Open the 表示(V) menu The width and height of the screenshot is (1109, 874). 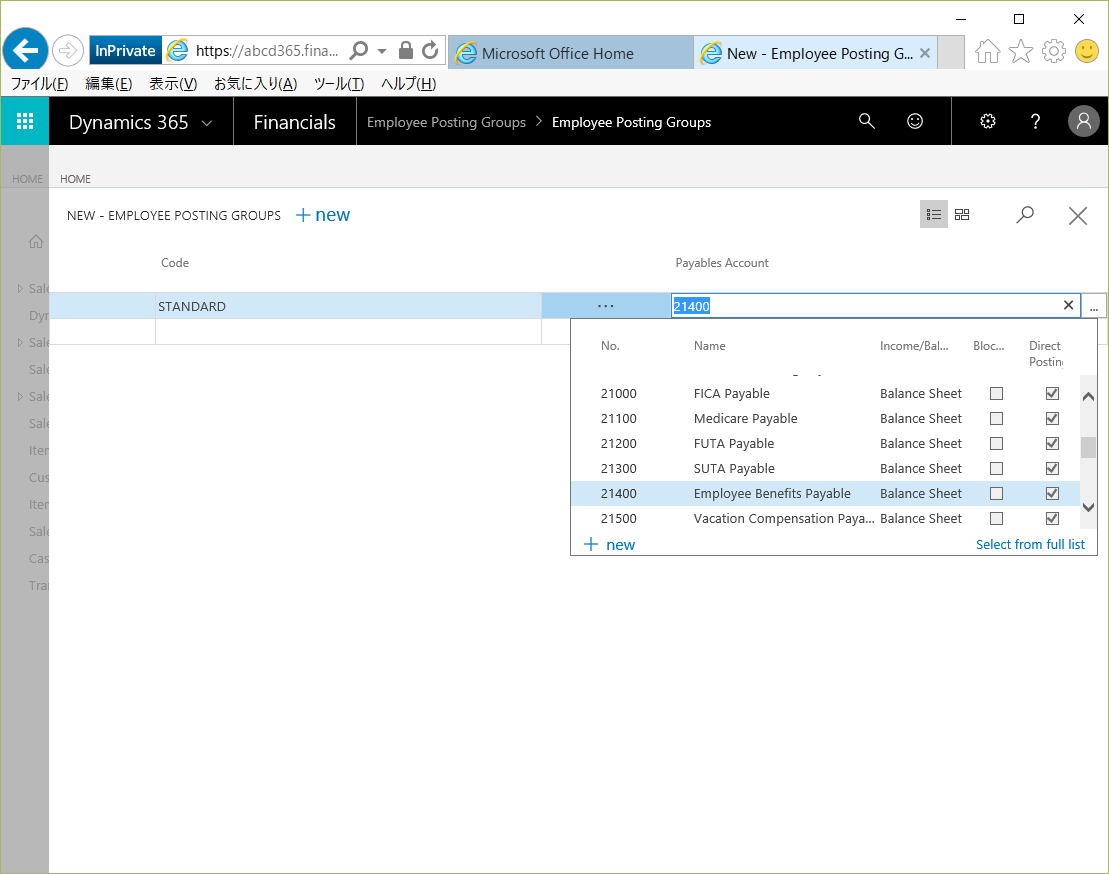[173, 84]
